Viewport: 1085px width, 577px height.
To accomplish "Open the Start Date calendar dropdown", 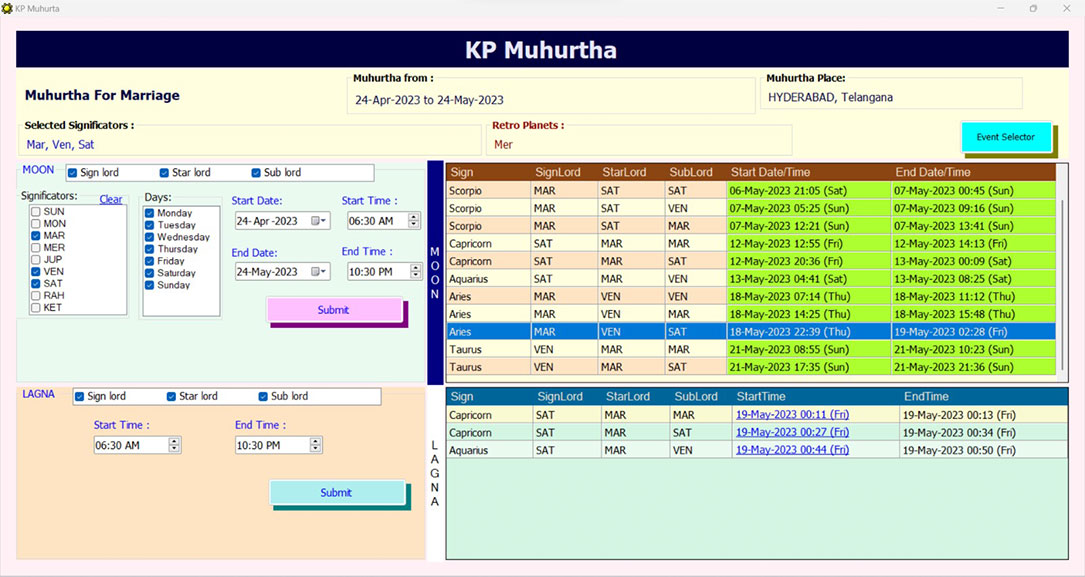I will [320, 221].
